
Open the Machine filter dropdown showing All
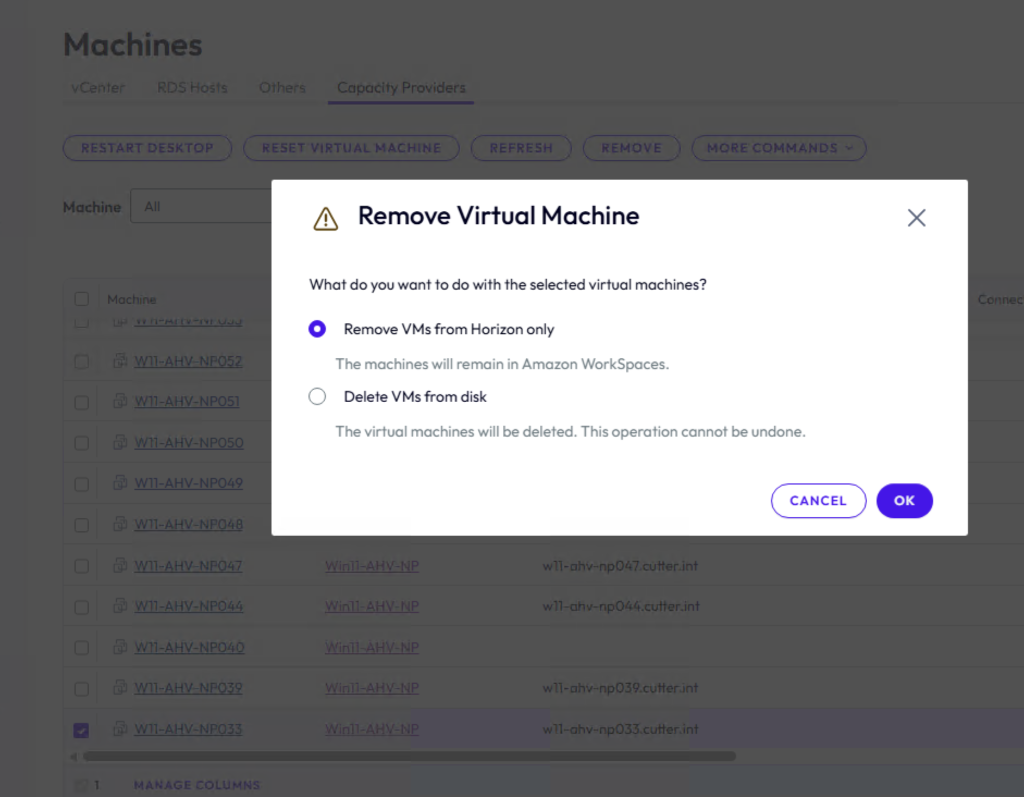200,207
